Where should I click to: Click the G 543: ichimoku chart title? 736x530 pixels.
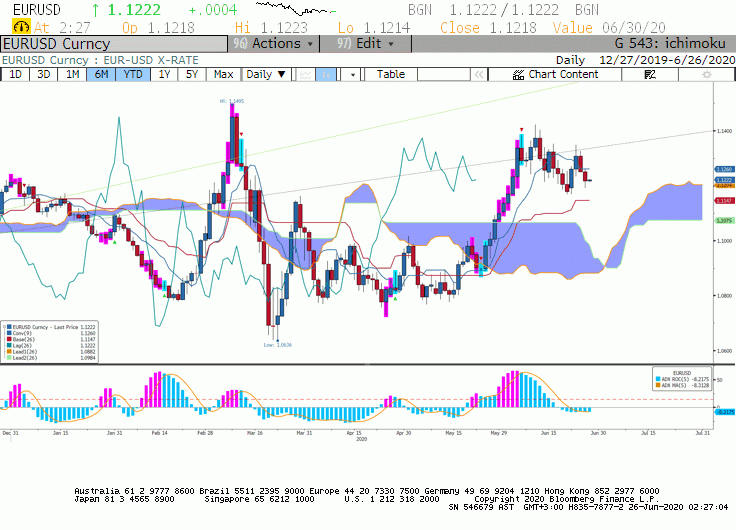tap(670, 44)
